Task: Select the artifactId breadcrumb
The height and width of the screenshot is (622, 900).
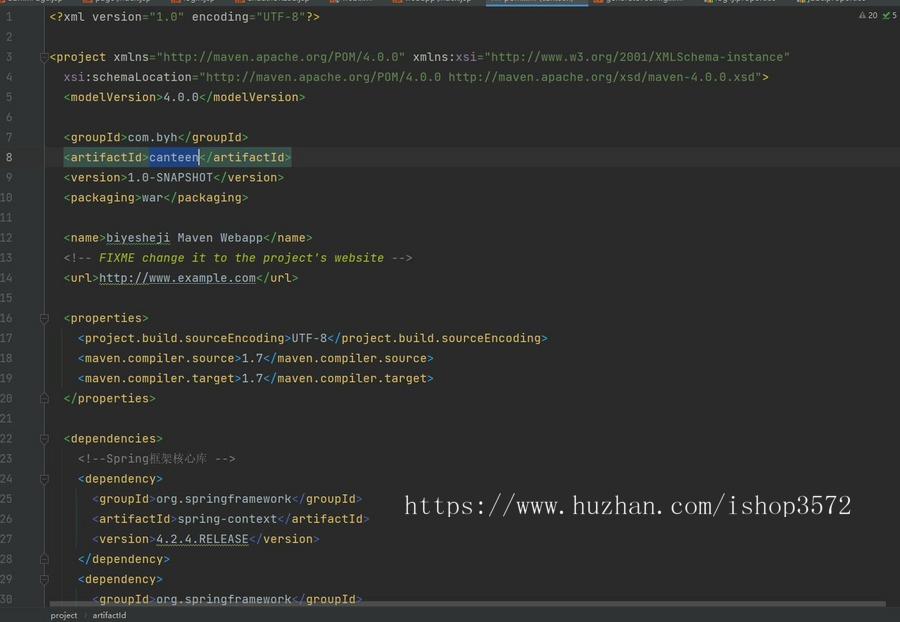Action: point(109,615)
